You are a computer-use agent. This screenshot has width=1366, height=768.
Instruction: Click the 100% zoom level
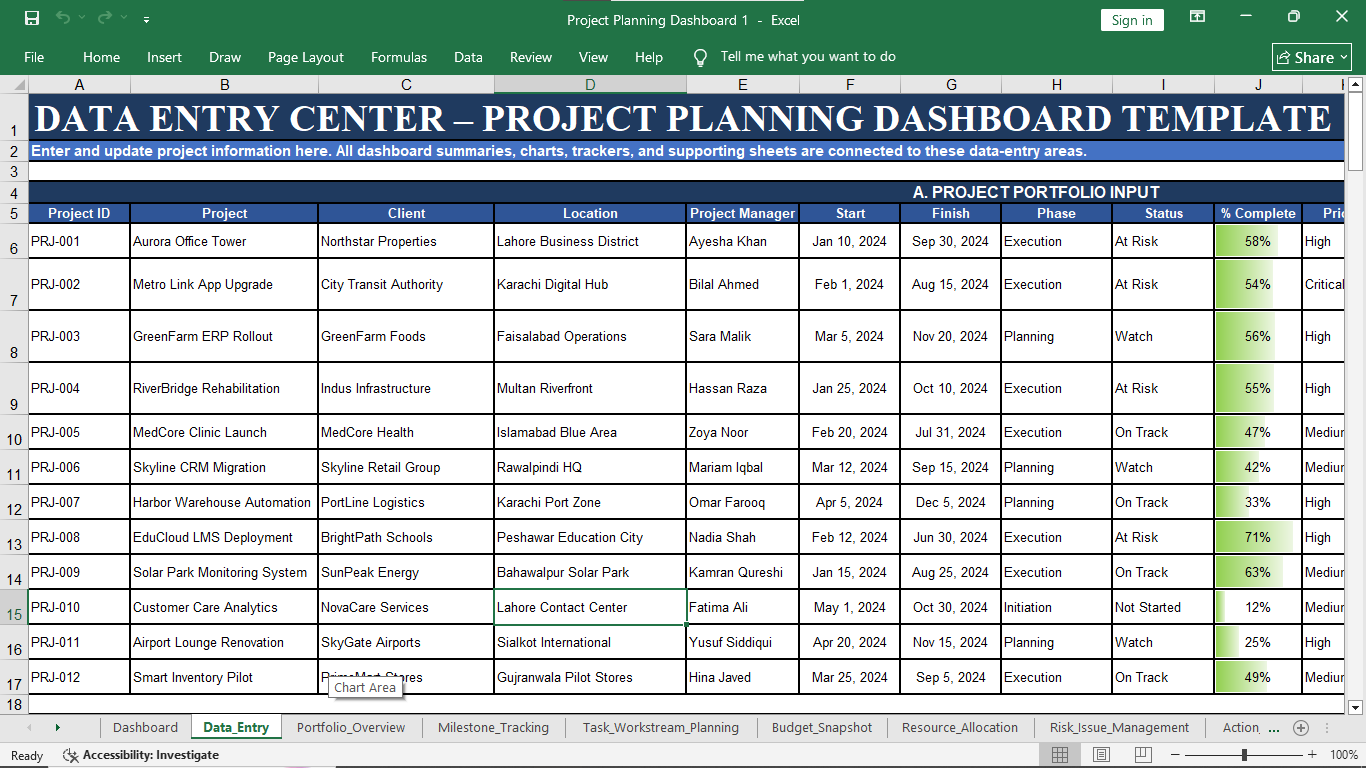[1343, 755]
